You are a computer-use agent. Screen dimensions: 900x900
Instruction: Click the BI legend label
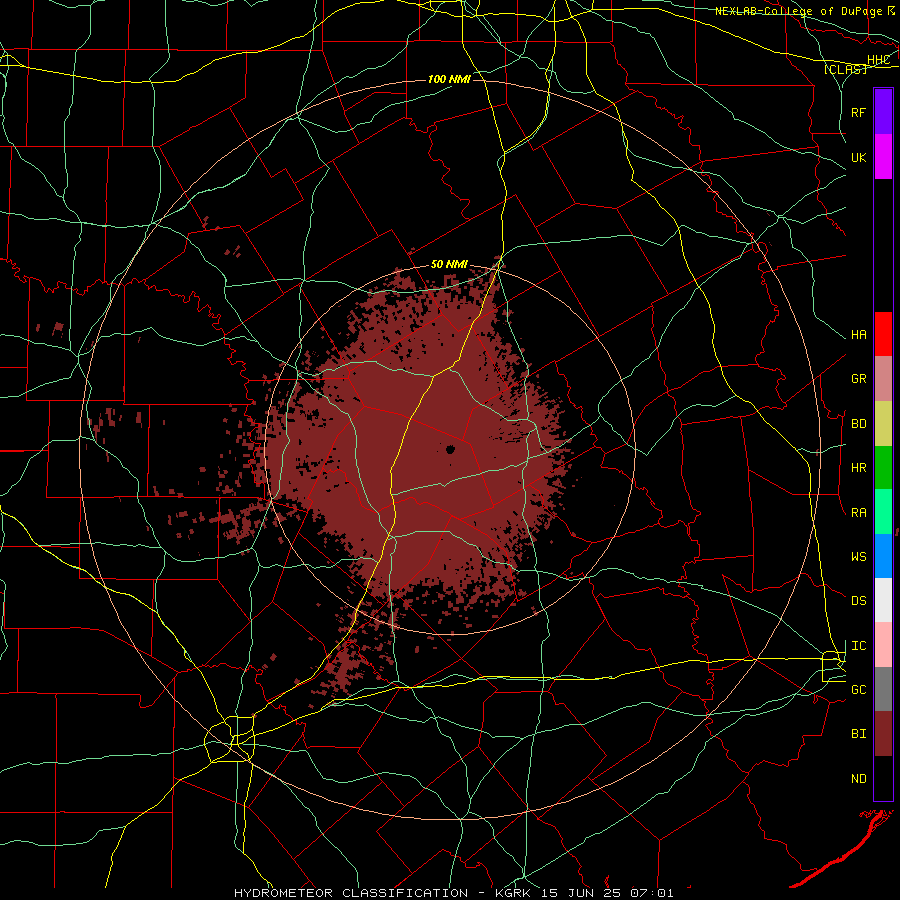click(859, 734)
